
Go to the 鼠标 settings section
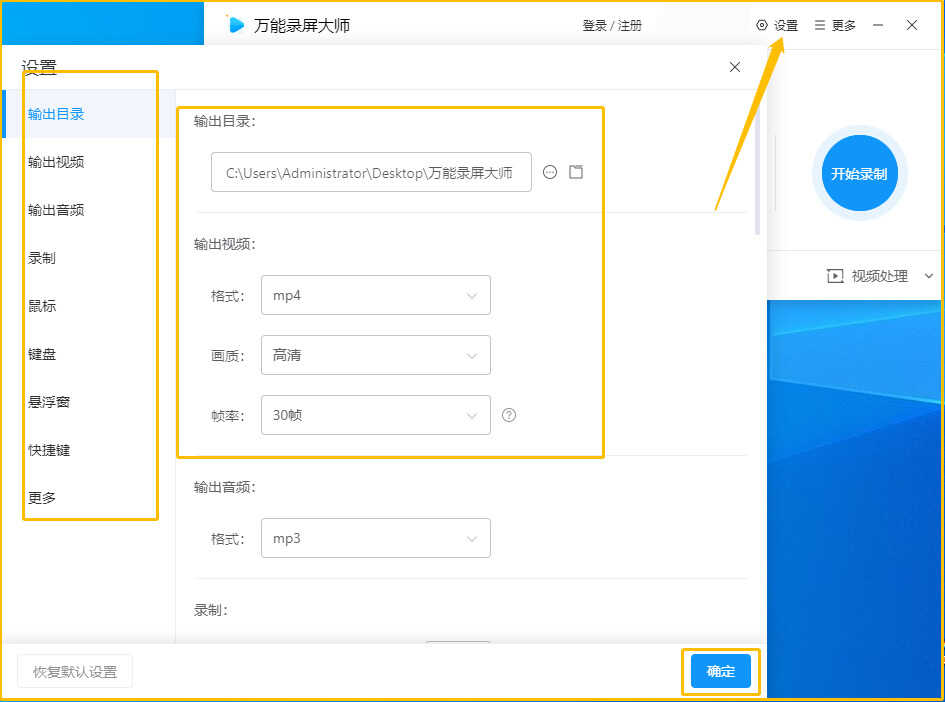pyautogui.click(x=42, y=306)
